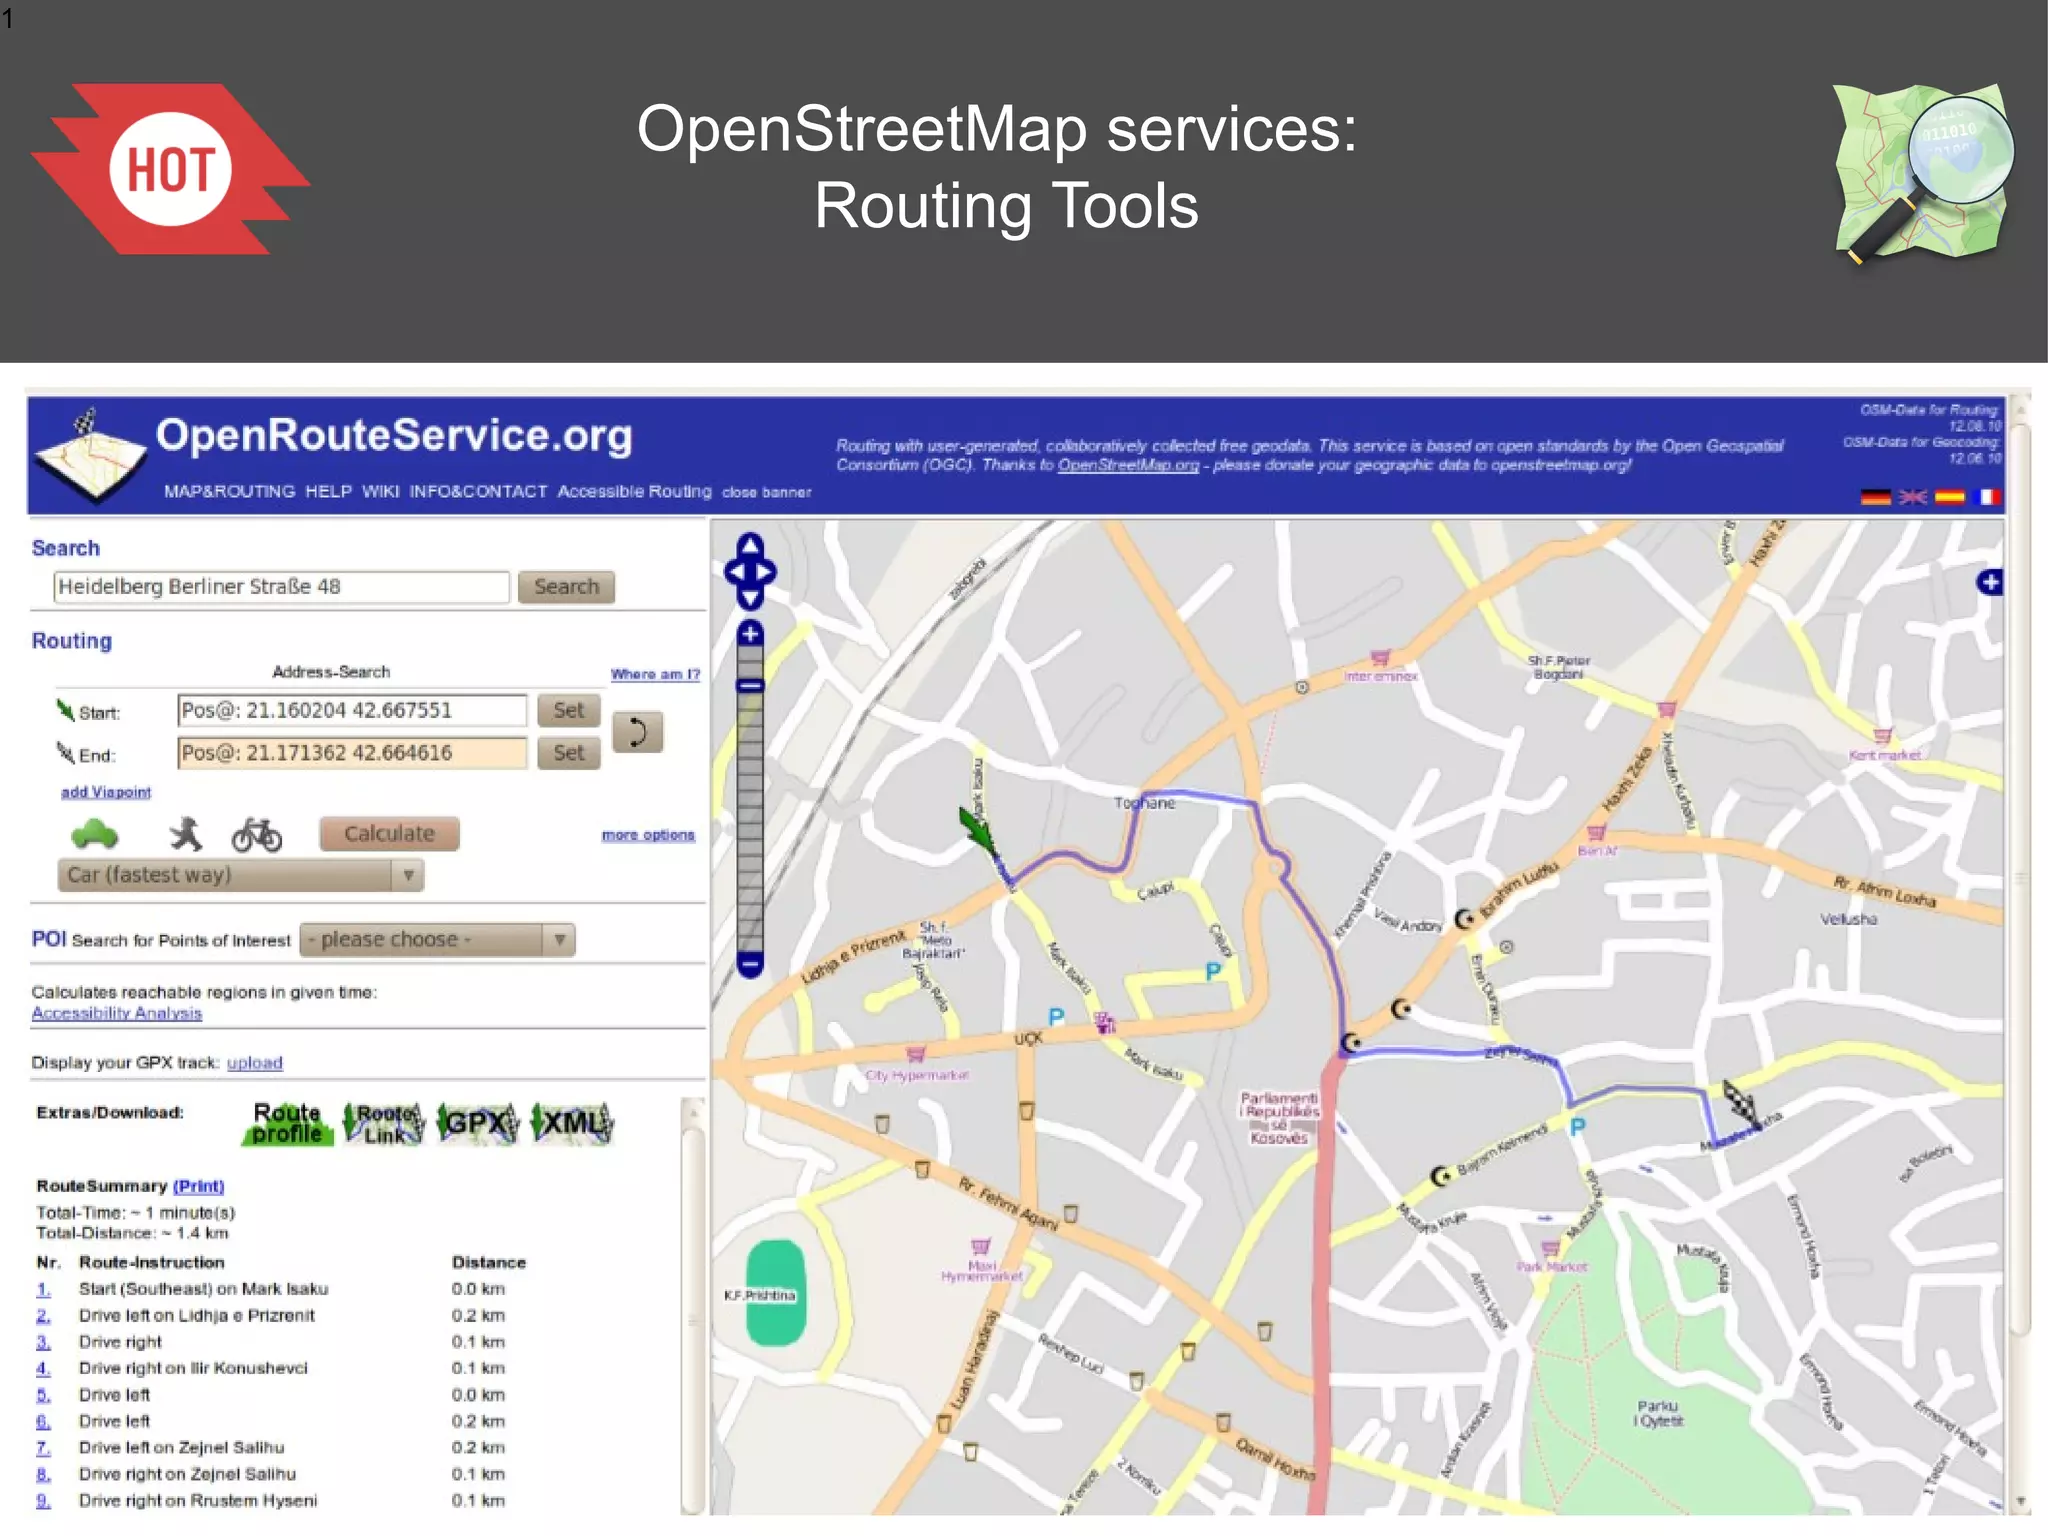2048x1536 pixels.
Task: Open Accessibility Analysis link
Action: point(117,1013)
